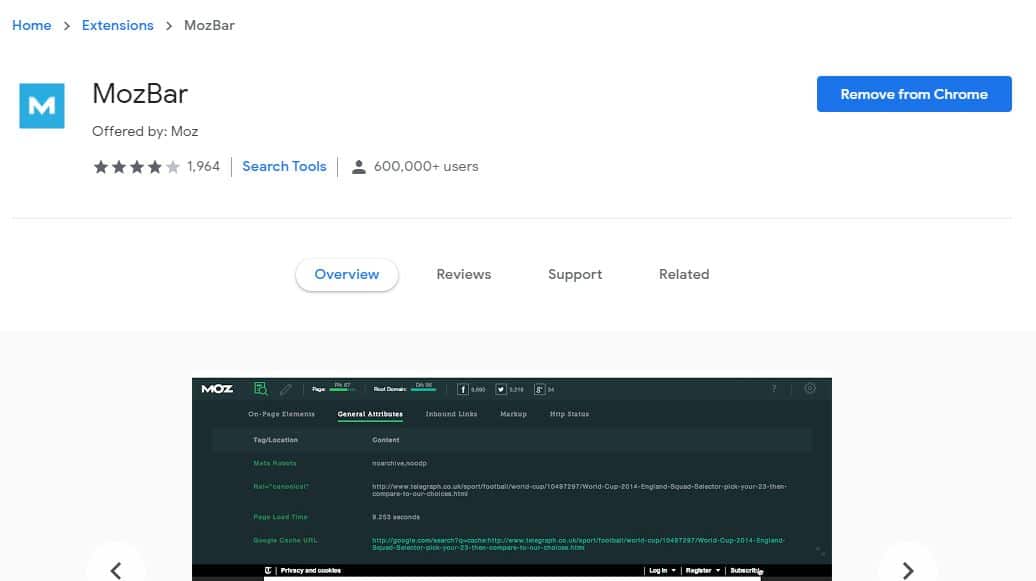Select Markup tab in preview
Screen dimensions: 1036x581
tap(513, 414)
